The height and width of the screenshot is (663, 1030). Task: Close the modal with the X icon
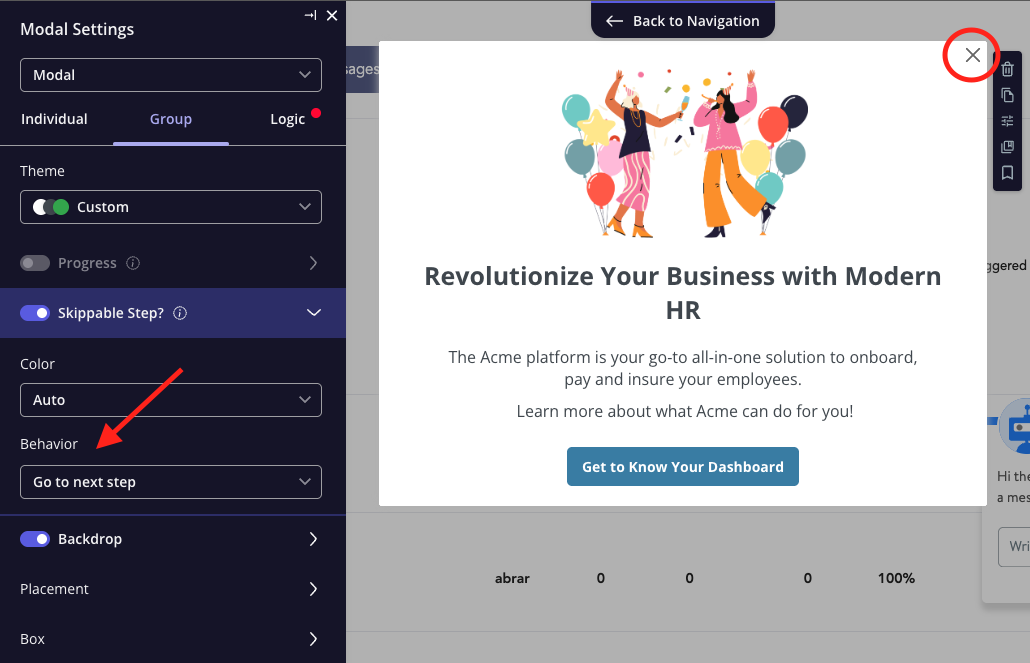973,55
